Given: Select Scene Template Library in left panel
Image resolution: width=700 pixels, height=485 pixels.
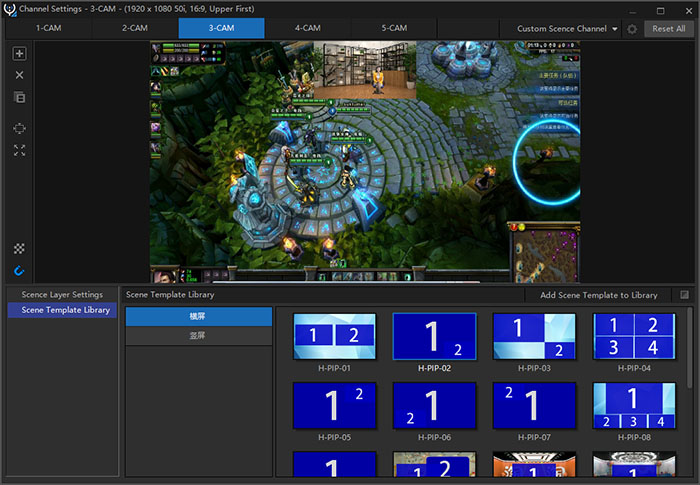Looking at the screenshot, I should click(x=62, y=310).
